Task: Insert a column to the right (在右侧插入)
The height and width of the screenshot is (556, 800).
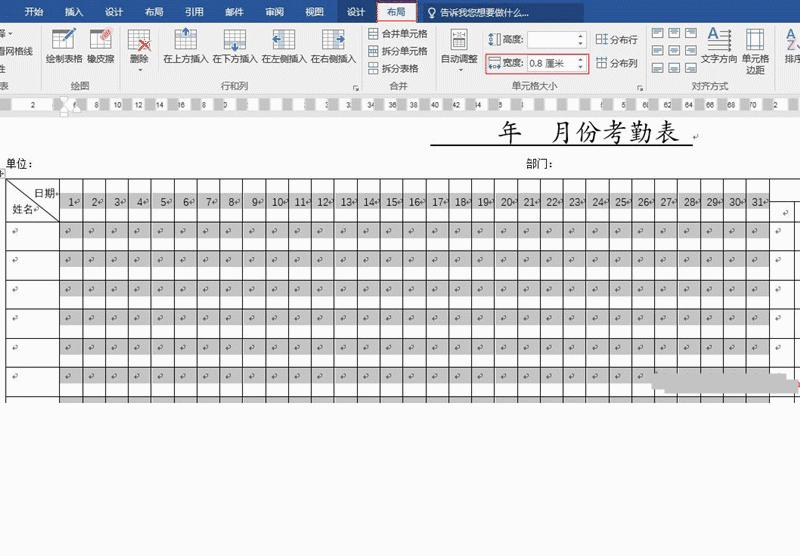Action: (333, 46)
